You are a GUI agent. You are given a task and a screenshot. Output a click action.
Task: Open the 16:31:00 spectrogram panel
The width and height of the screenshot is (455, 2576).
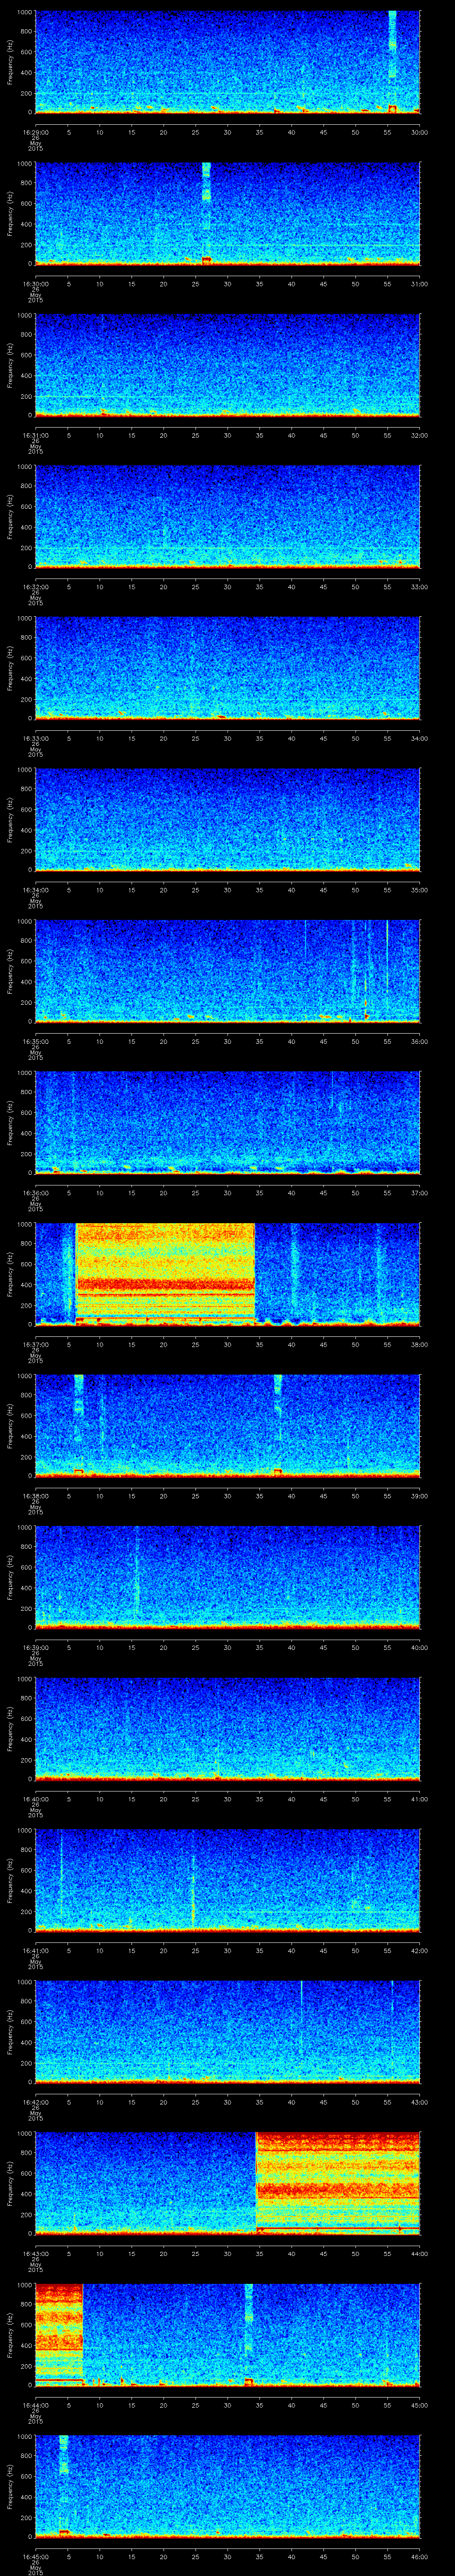pyautogui.click(x=227, y=365)
